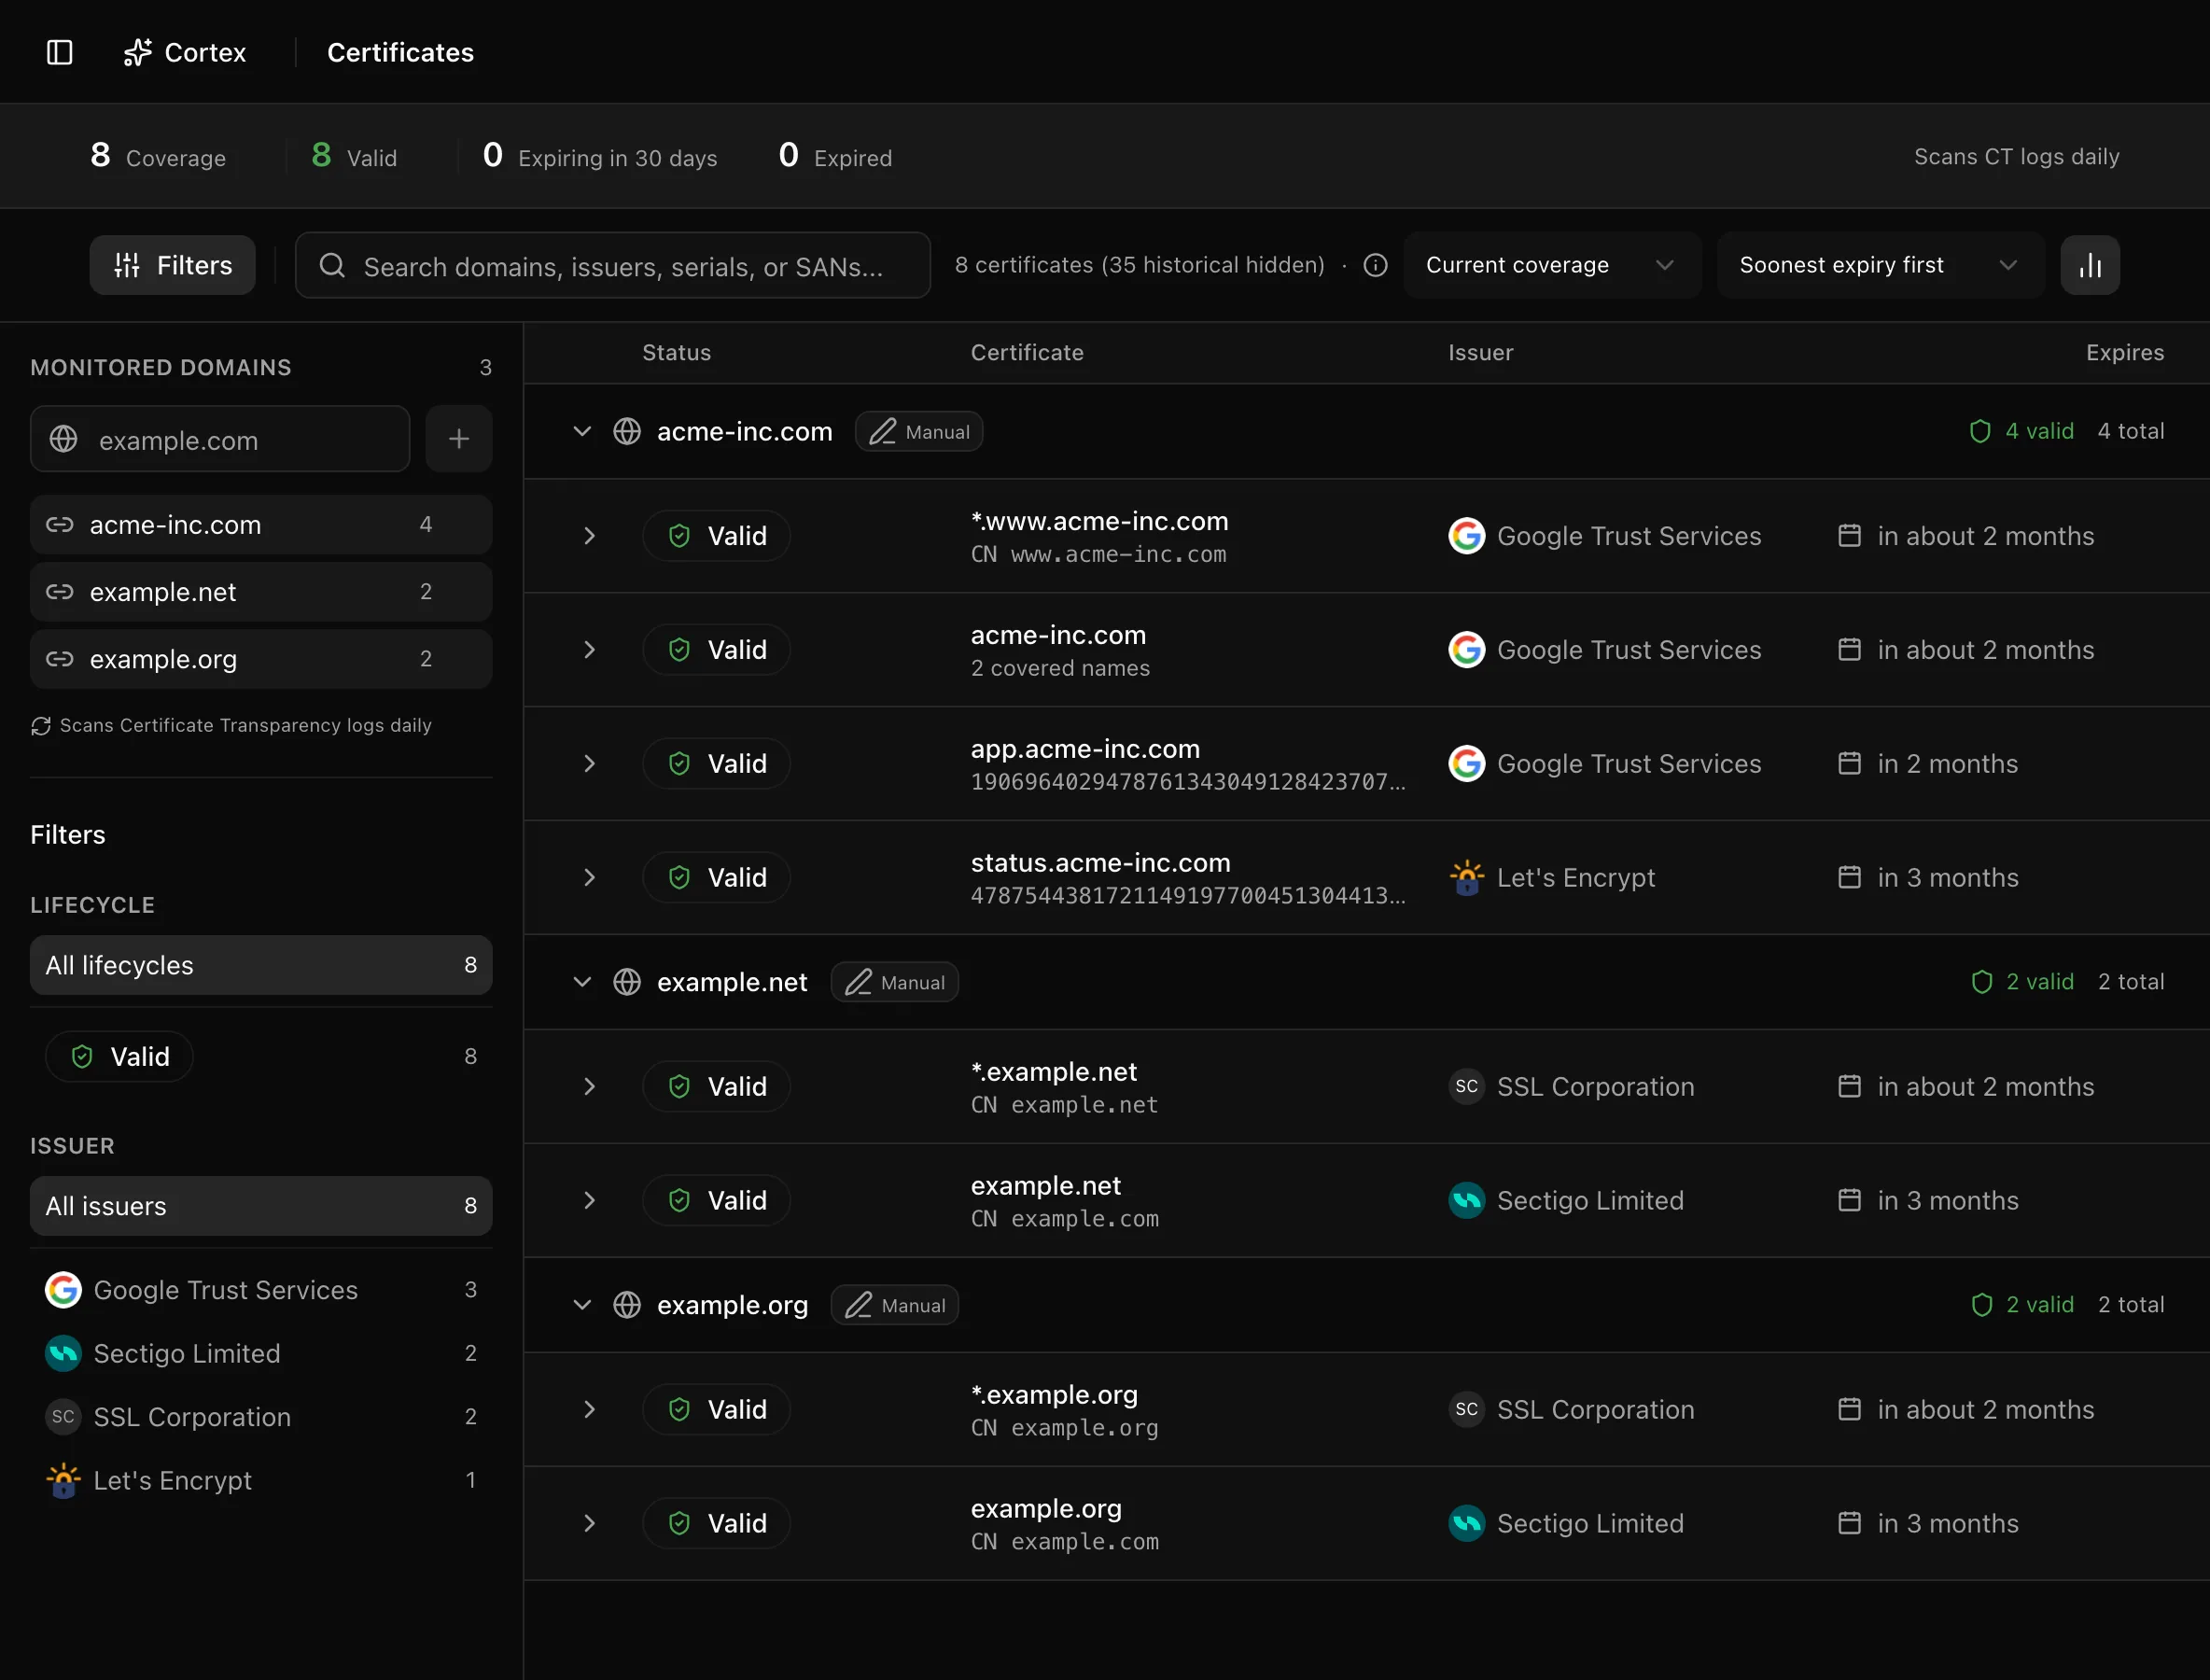Click the plus button to add domain
The width and height of the screenshot is (2210, 1680).
[x=459, y=439]
